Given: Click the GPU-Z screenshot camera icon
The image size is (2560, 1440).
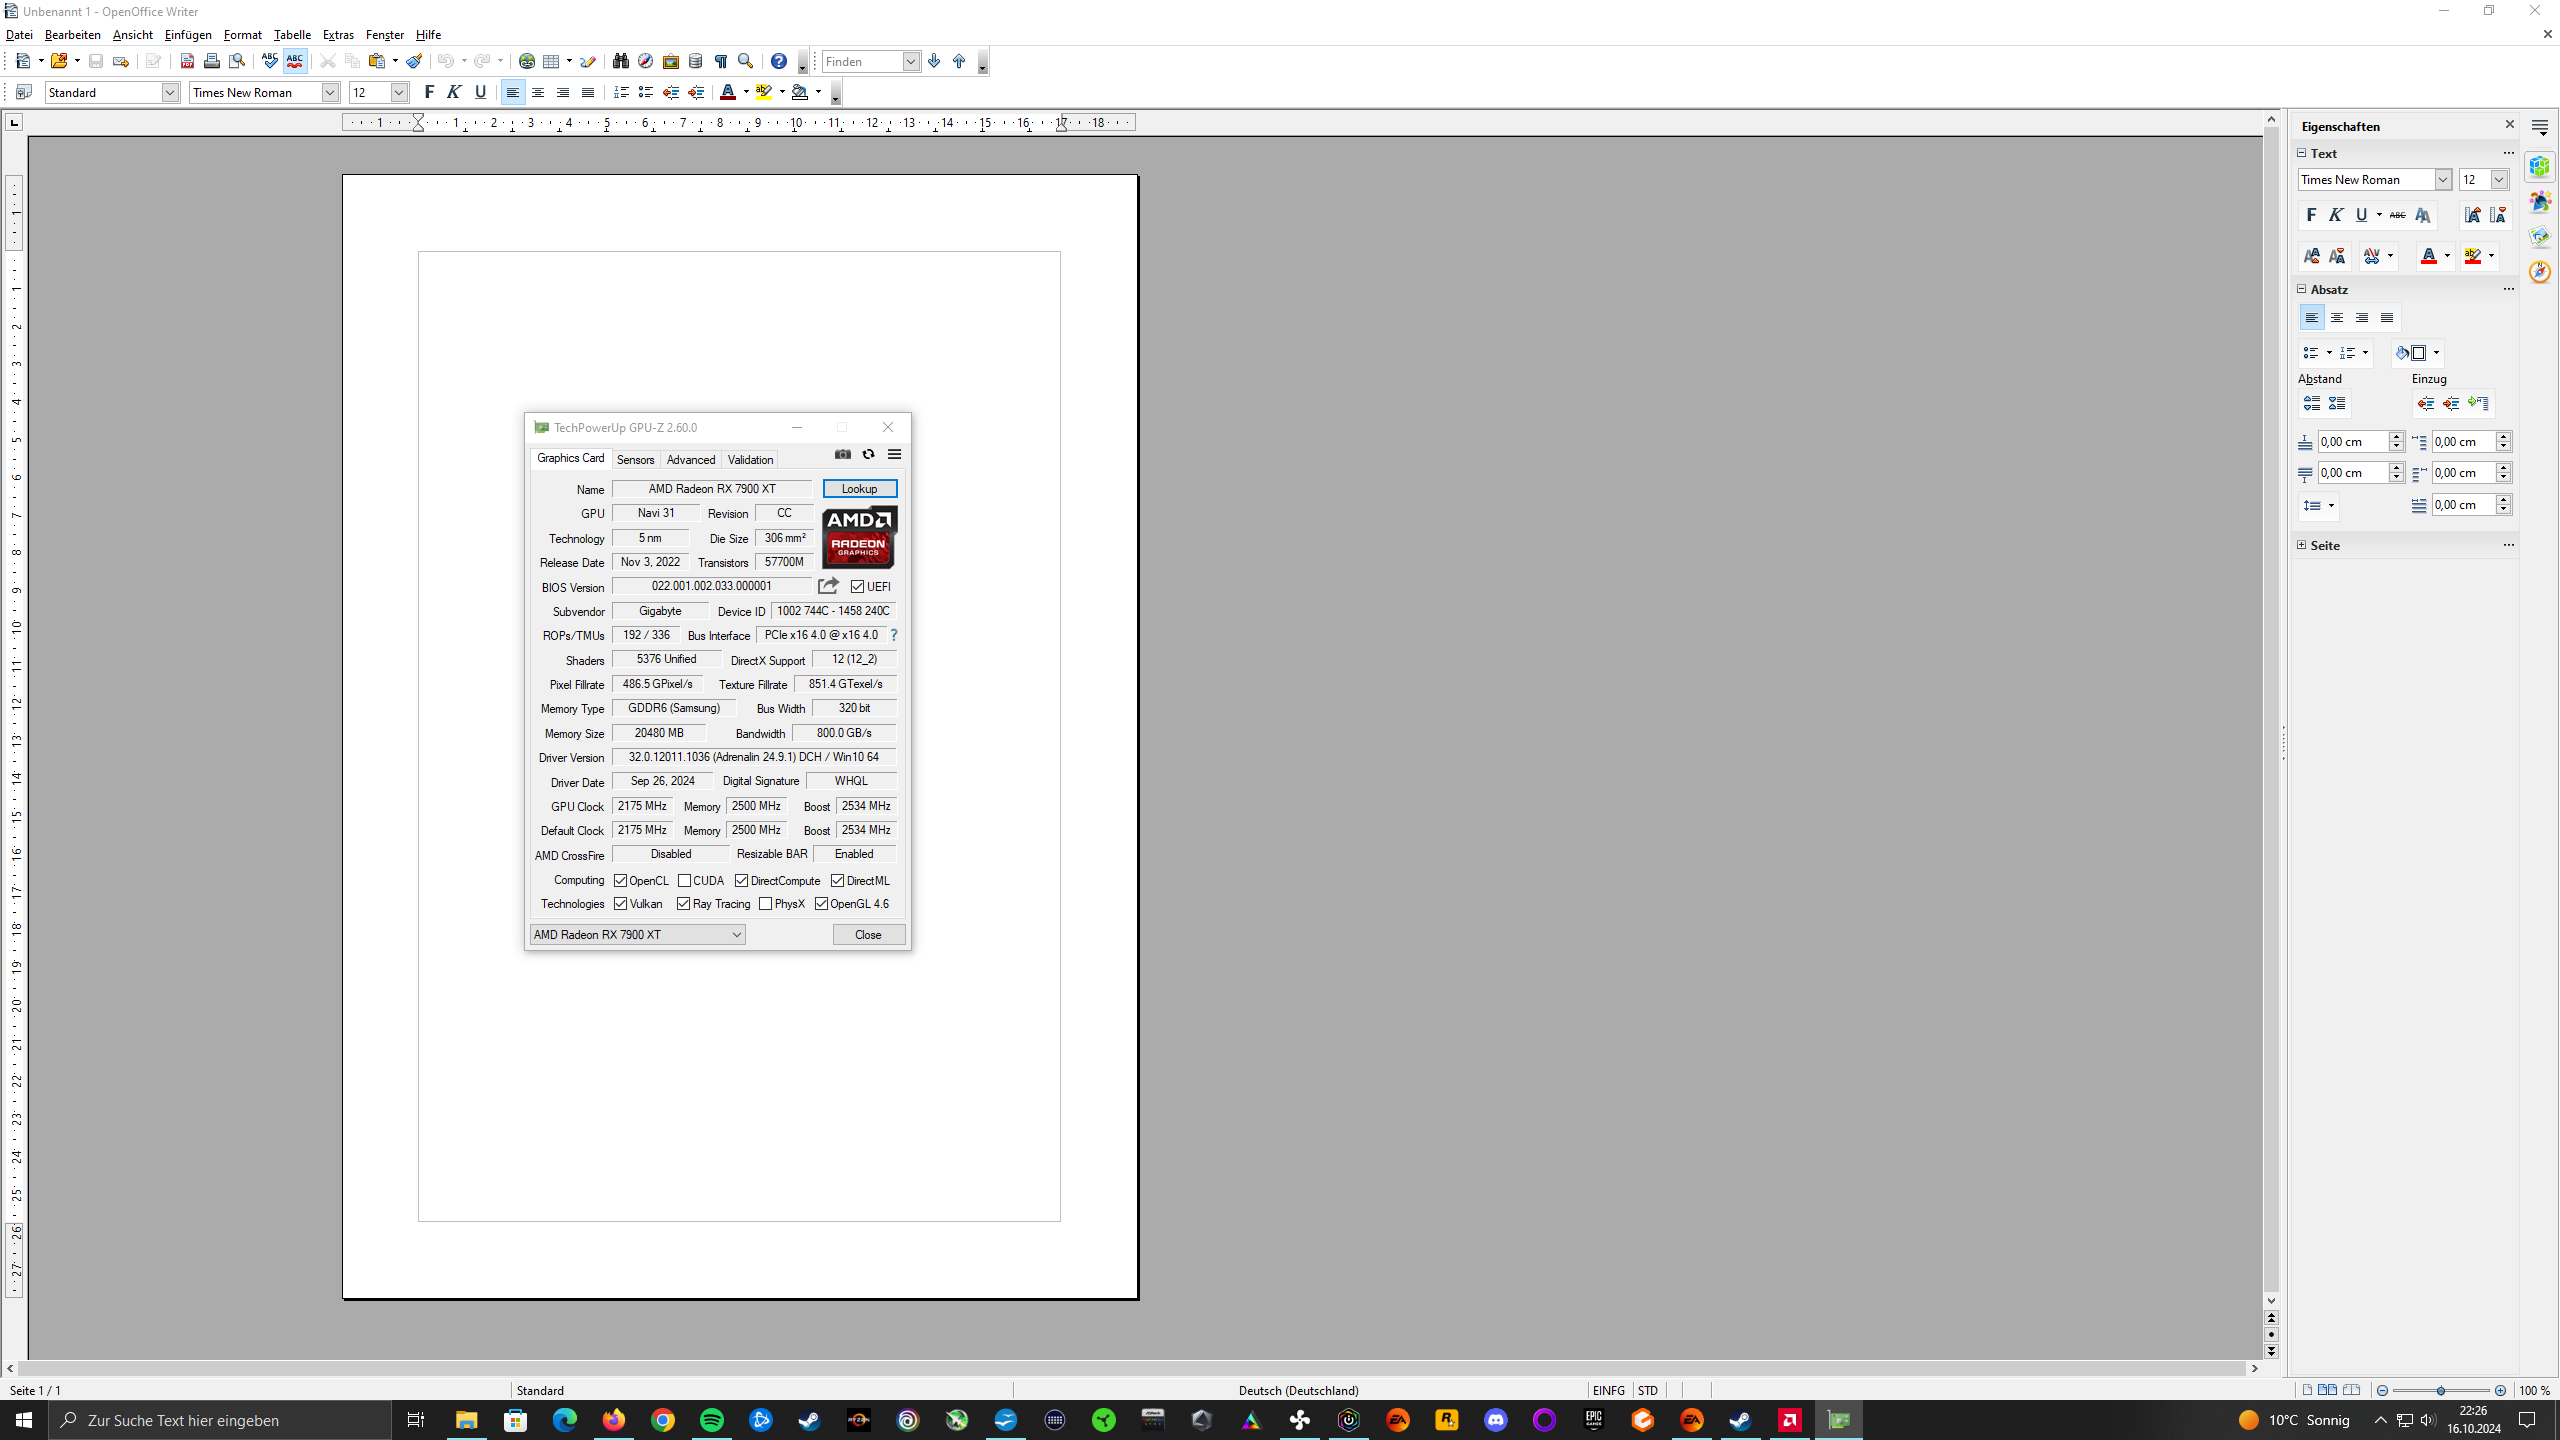Looking at the screenshot, I should [843, 454].
